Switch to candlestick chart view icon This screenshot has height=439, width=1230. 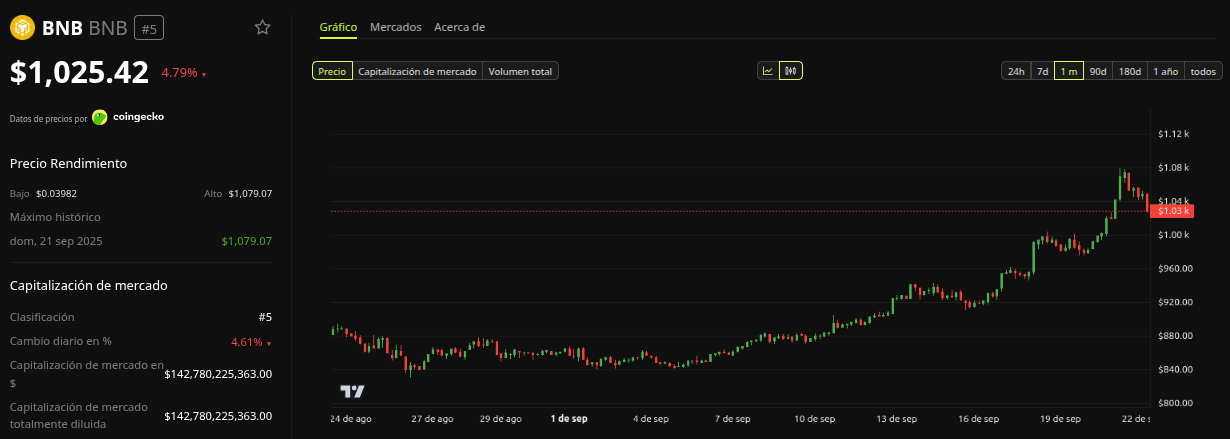click(x=791, y=71)
